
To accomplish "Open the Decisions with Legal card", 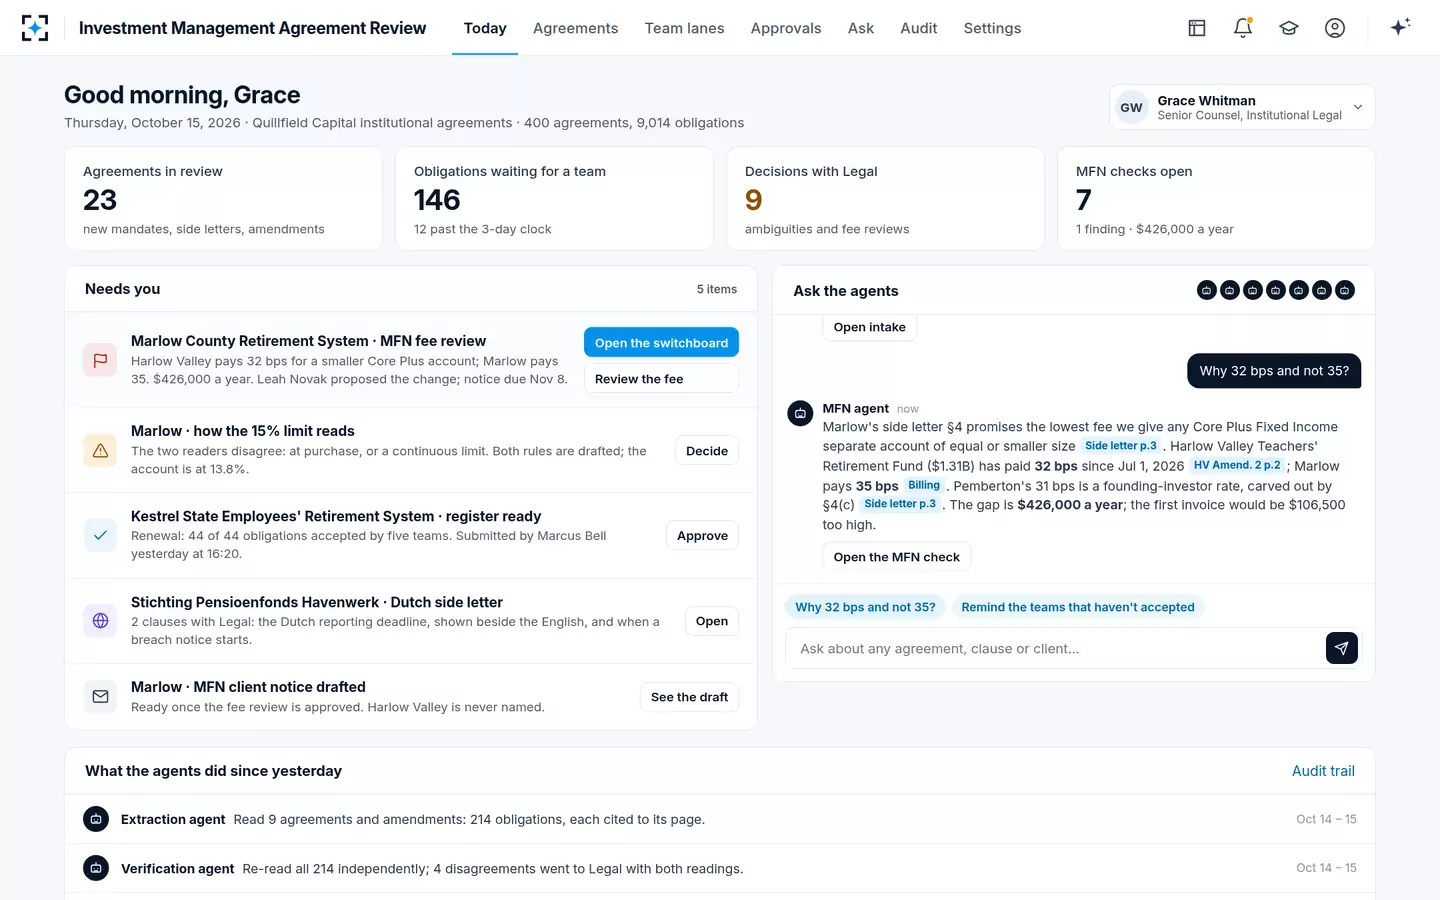I will pos(885,199).
